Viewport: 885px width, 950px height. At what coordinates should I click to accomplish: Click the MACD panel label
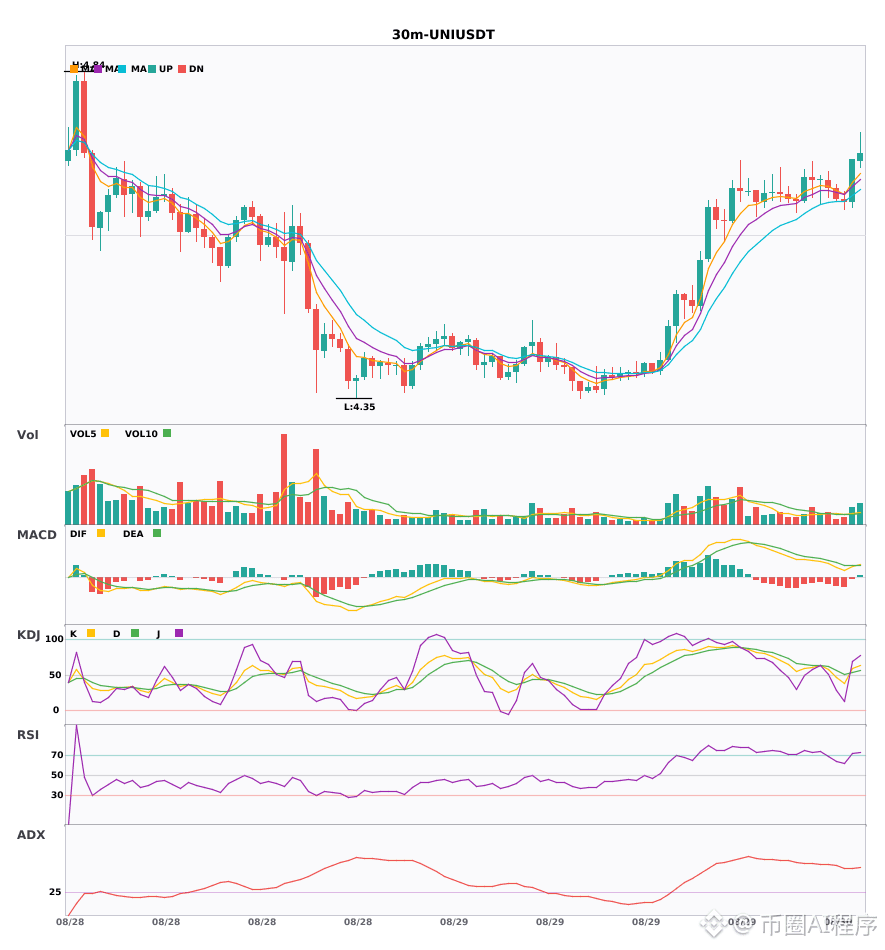(x=36, y=535)
